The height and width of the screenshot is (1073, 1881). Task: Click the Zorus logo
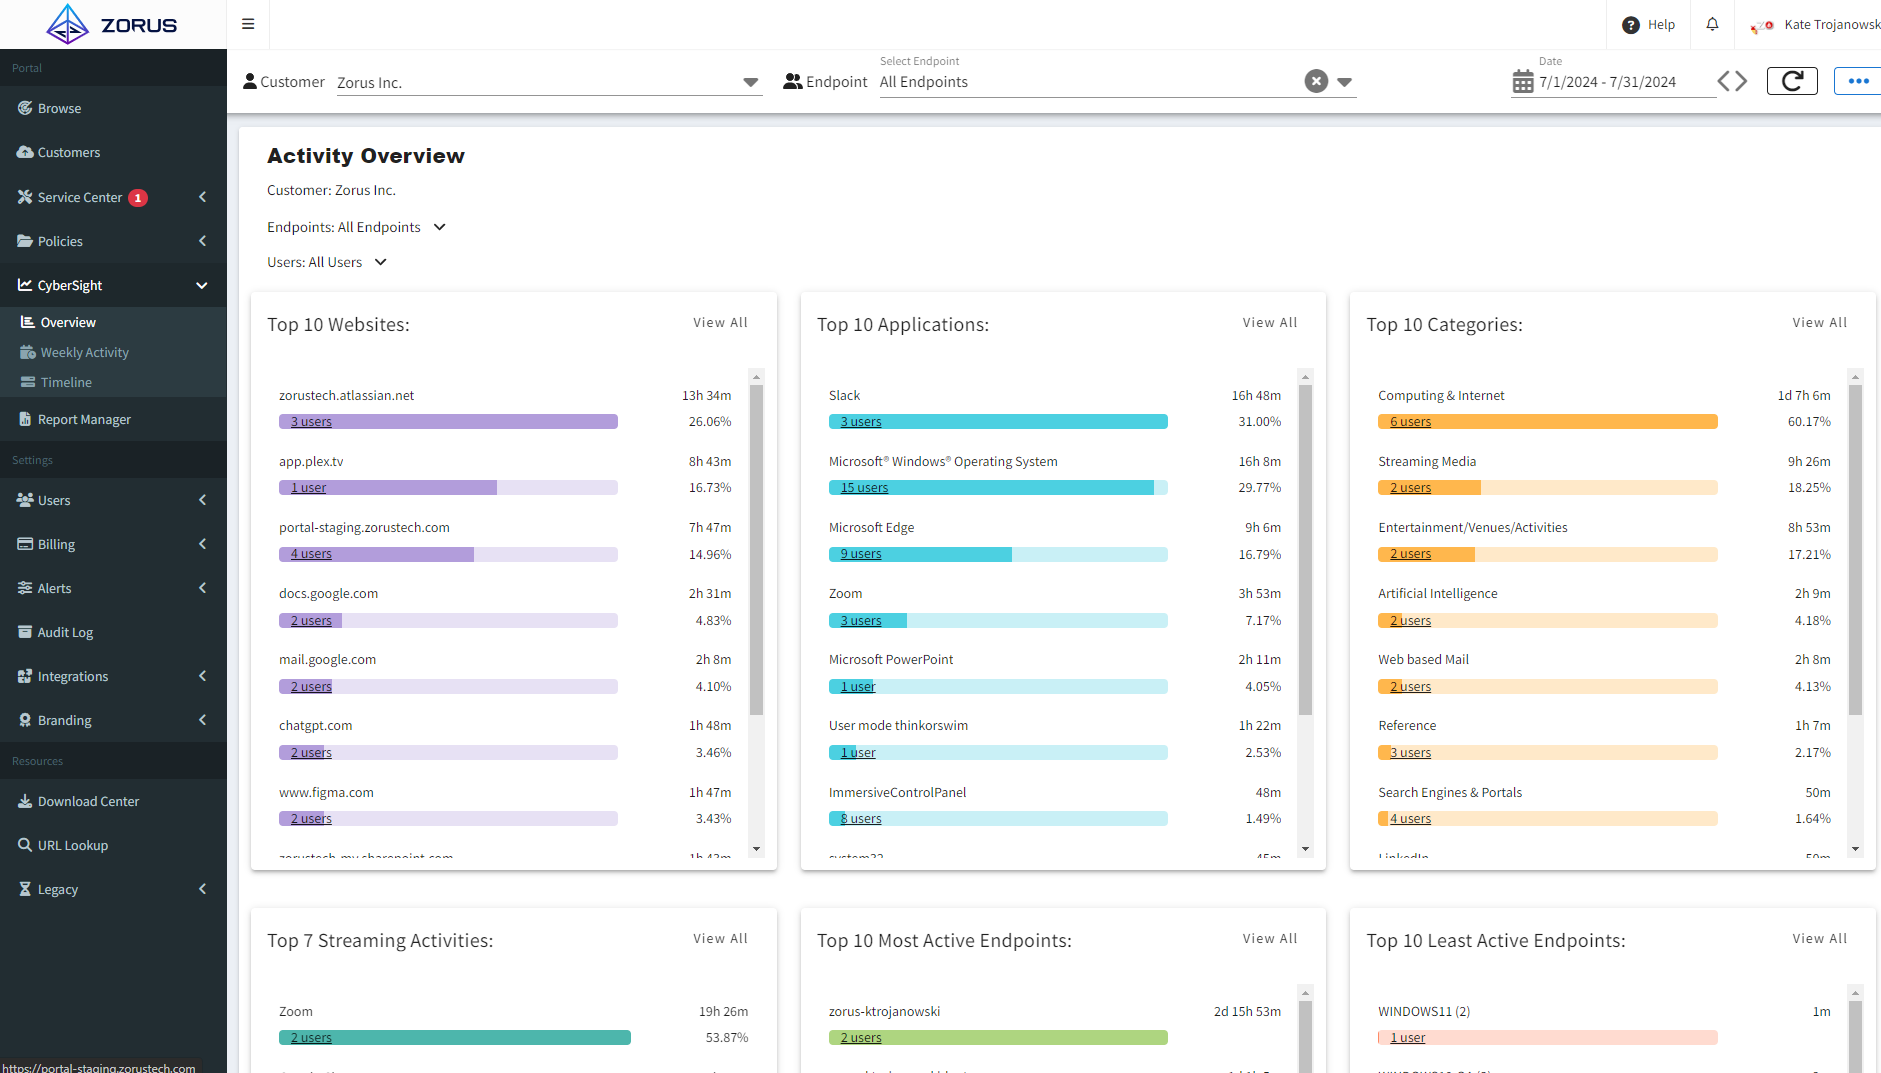(x=112, y=24)
